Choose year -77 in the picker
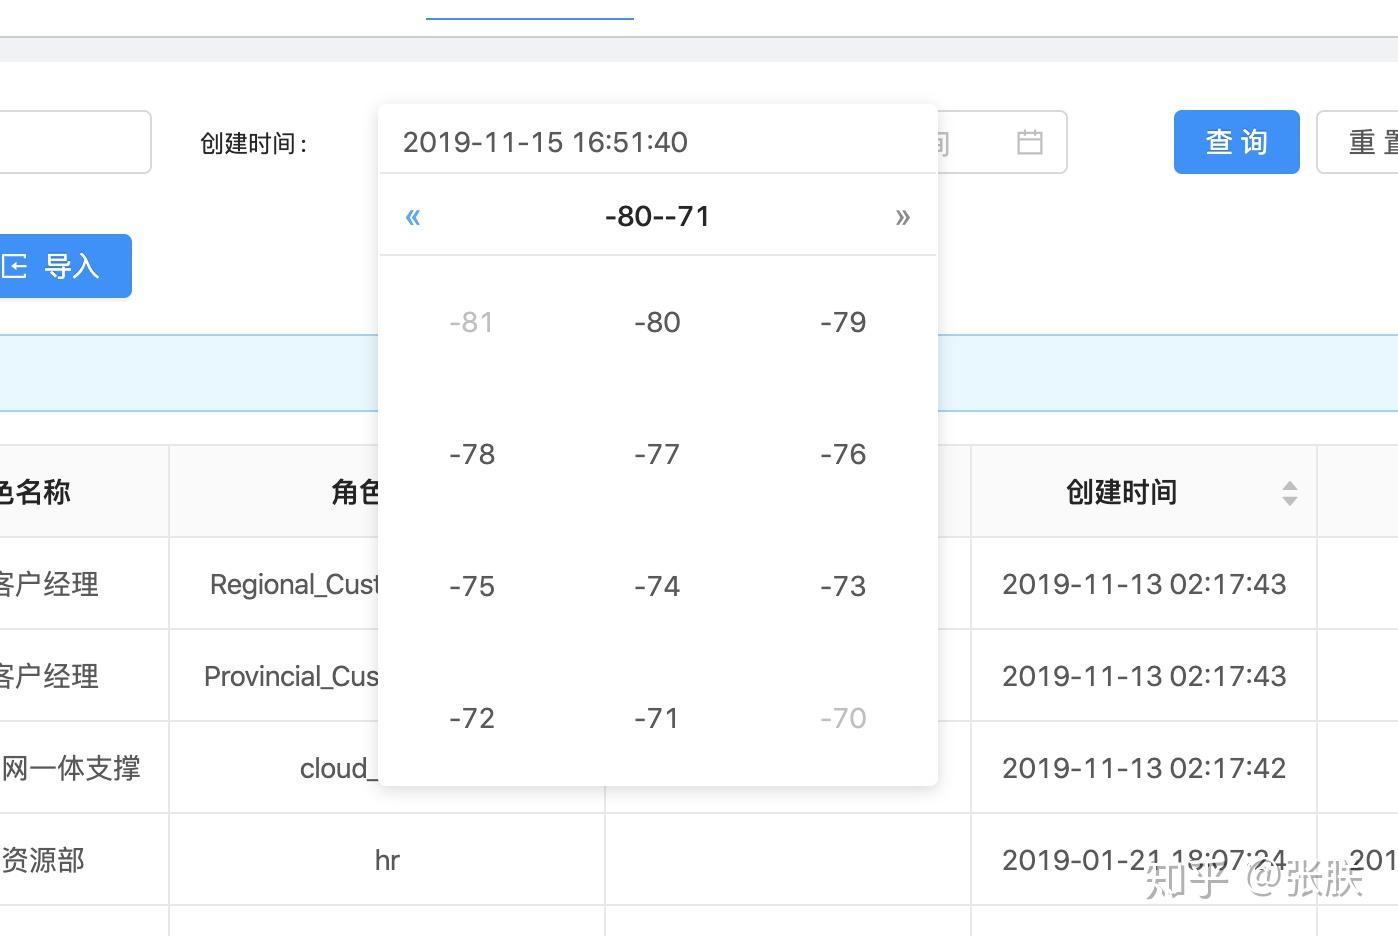1398x936 pixels. [x=657, y=454]
